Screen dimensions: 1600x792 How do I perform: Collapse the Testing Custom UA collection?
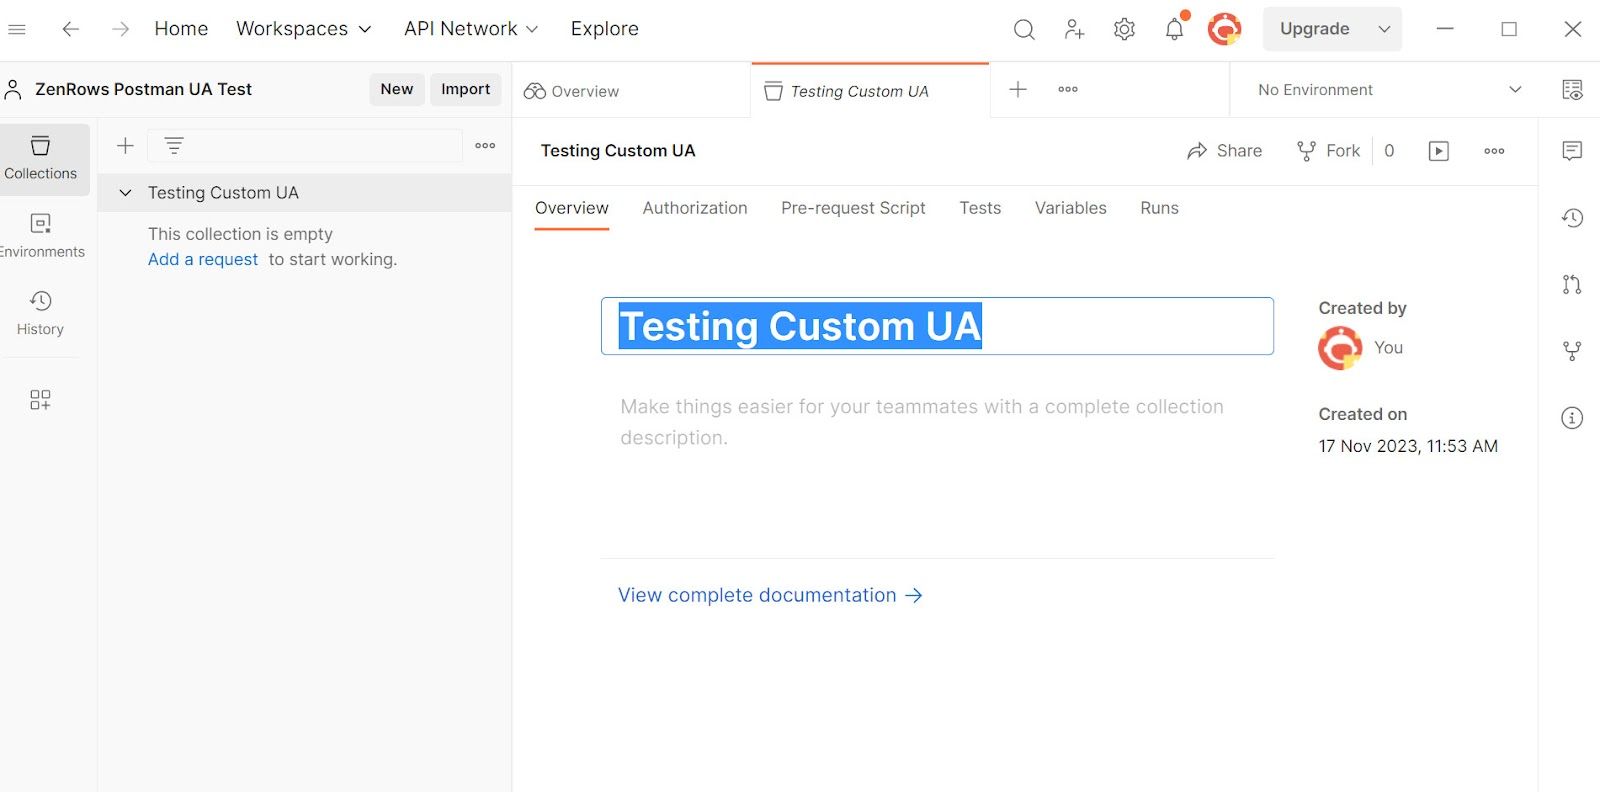click(x=125, y=193)
